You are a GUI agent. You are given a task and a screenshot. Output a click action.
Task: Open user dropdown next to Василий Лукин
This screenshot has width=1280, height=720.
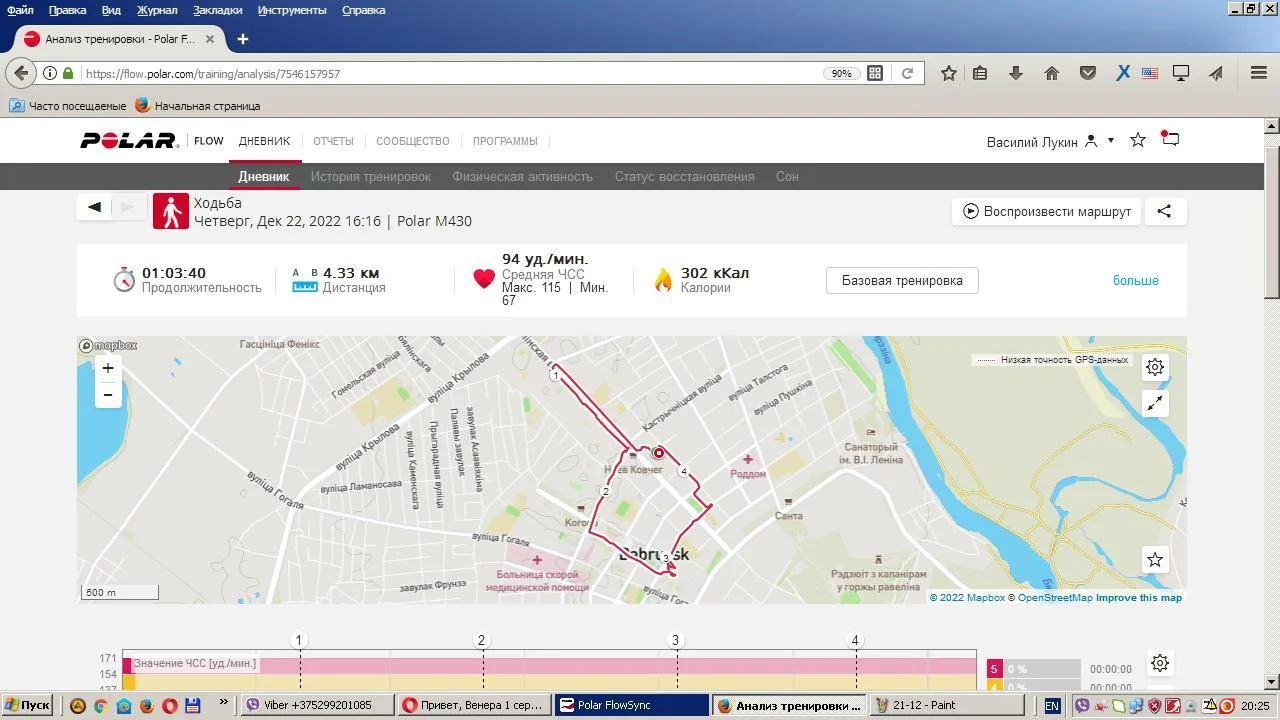[1110, 141]
